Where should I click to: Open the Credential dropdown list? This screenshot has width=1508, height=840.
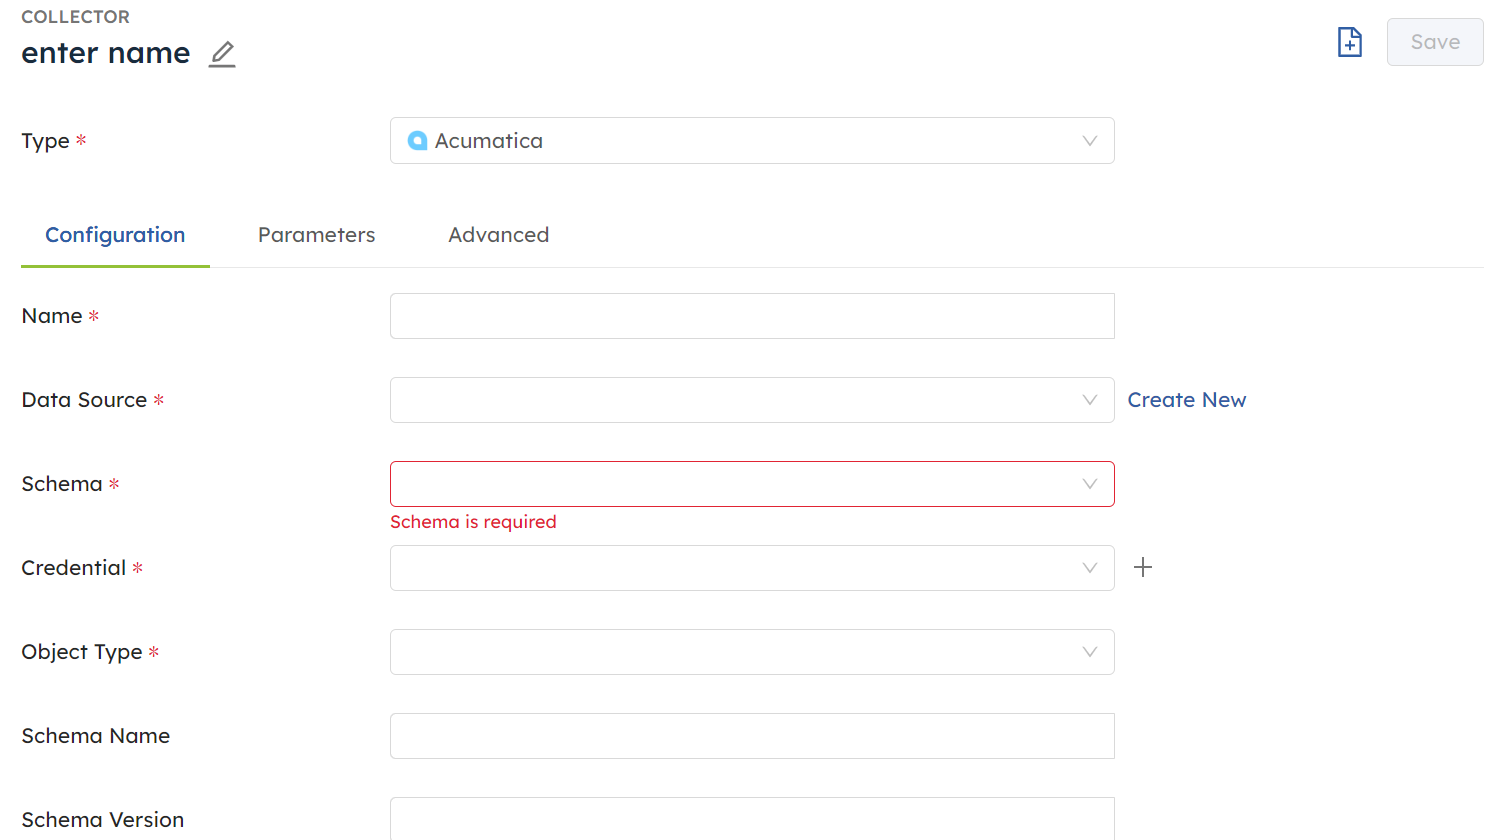[740, 568]
